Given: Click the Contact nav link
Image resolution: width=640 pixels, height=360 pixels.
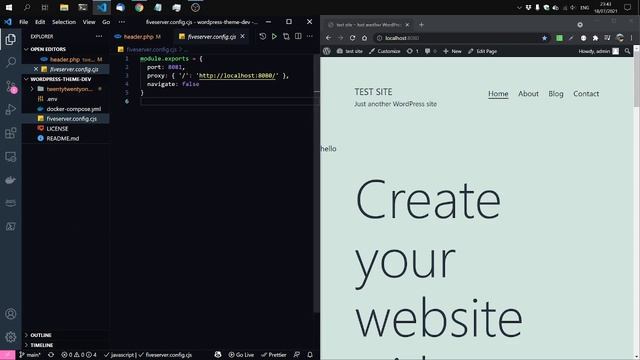Looking at the screenshot, I should 586,93.
